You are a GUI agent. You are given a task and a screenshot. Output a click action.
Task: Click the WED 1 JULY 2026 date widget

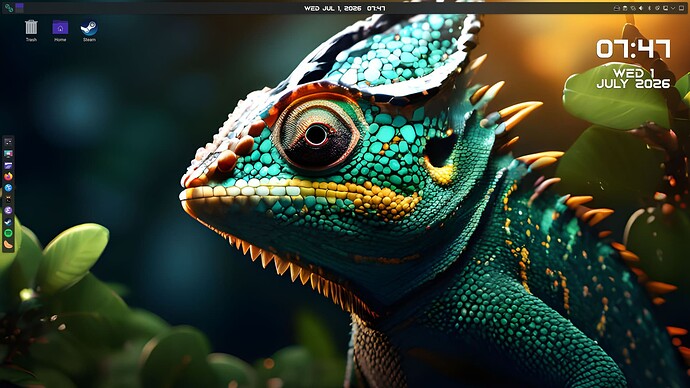(x=633, y=78)
